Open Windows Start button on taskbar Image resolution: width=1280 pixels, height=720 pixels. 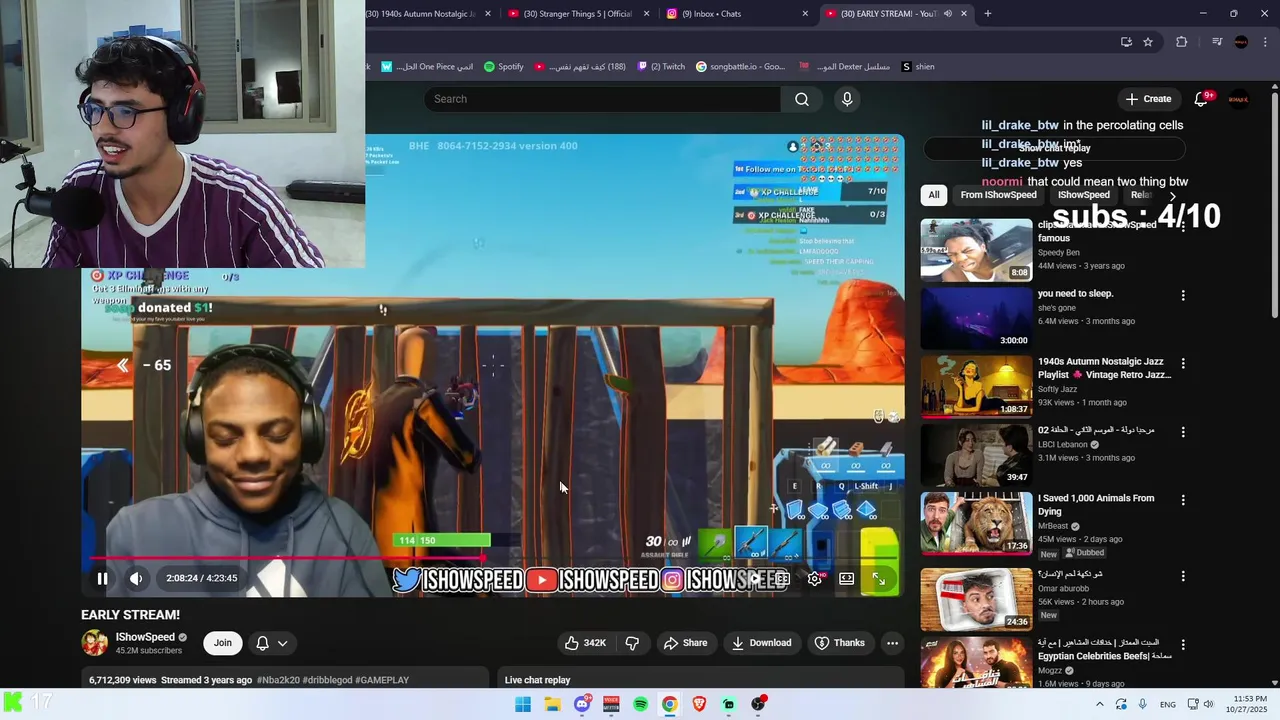523,704
